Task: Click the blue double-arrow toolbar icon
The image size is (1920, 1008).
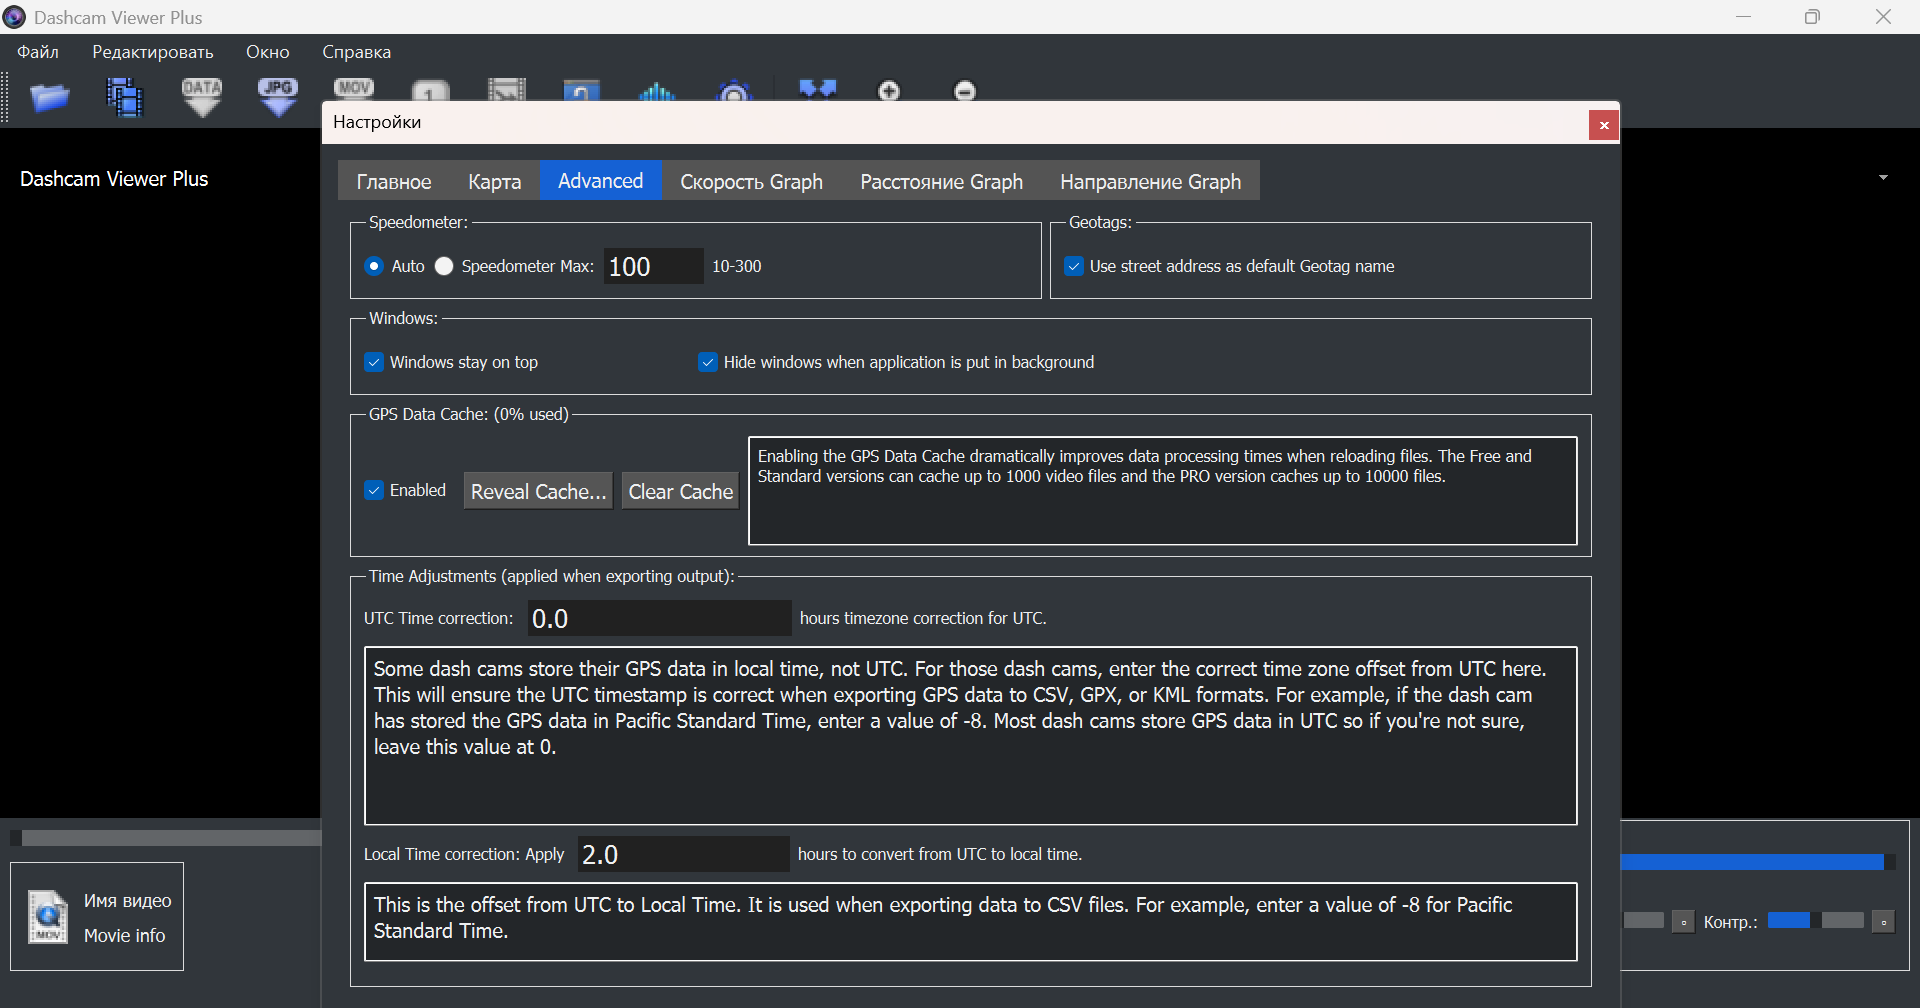Action: 817,89
